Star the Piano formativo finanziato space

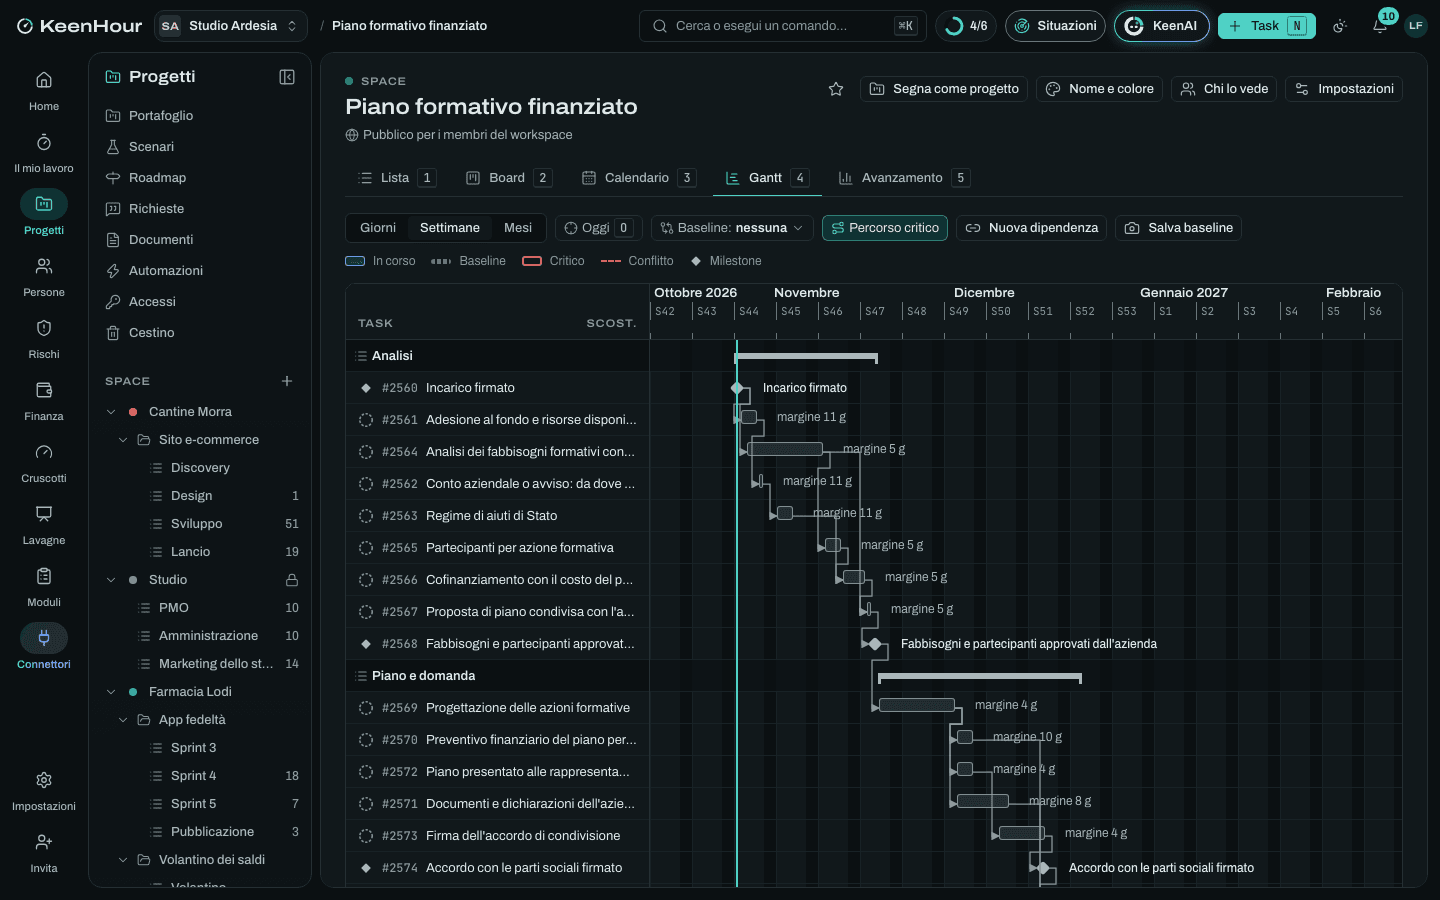point(836,89)
